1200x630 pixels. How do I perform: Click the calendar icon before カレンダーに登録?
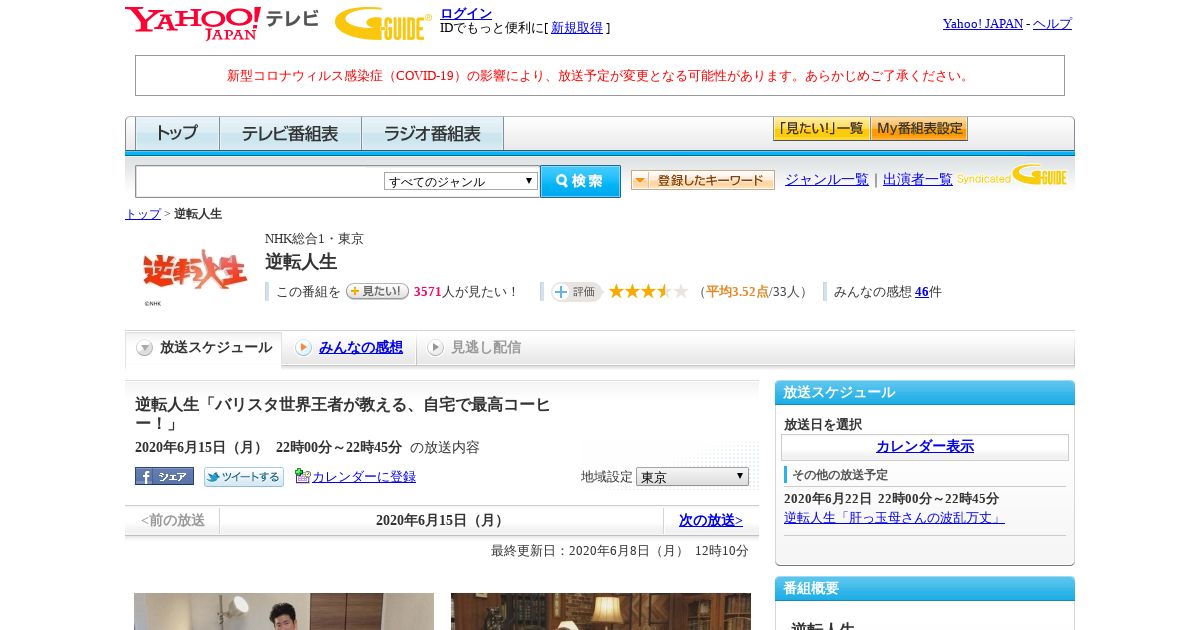tap(302, 476)
